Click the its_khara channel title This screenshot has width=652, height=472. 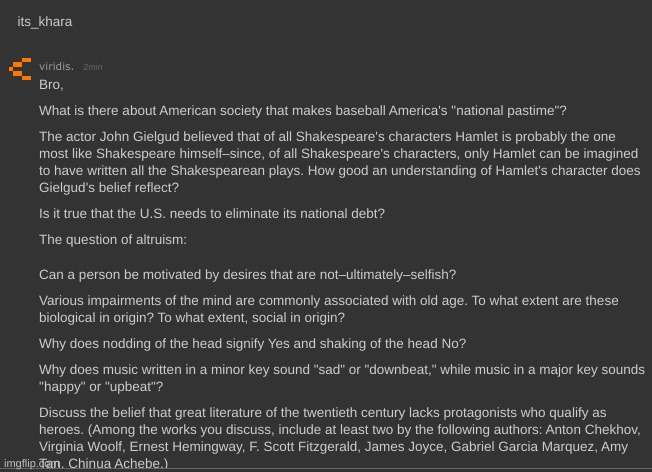[x=44, y=22]
